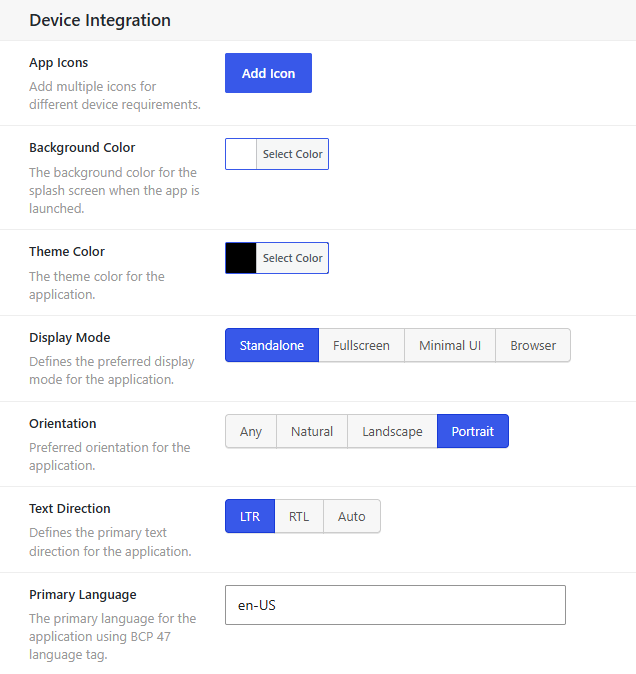Screen dimensions: 636x674
Task: Click the App Icons label
Action: tap(58, 63)
